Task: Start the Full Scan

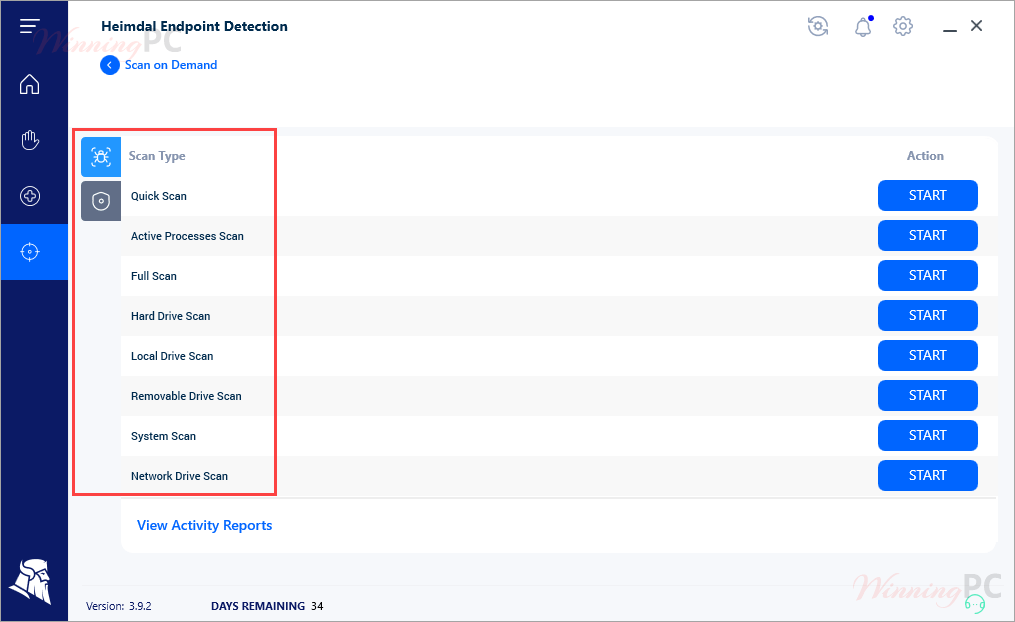Action: click(928, 276)
